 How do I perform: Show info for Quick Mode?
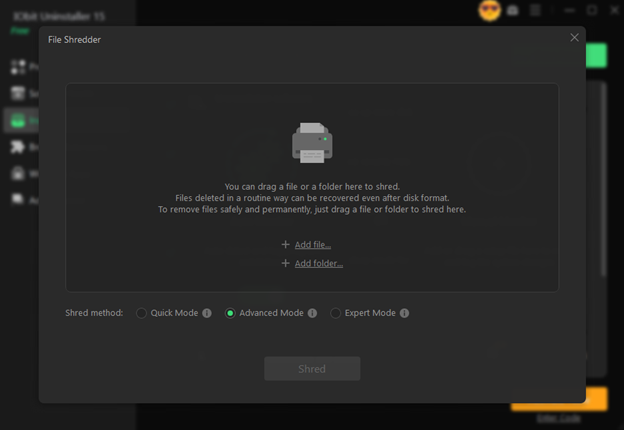(x=207, y=313)
